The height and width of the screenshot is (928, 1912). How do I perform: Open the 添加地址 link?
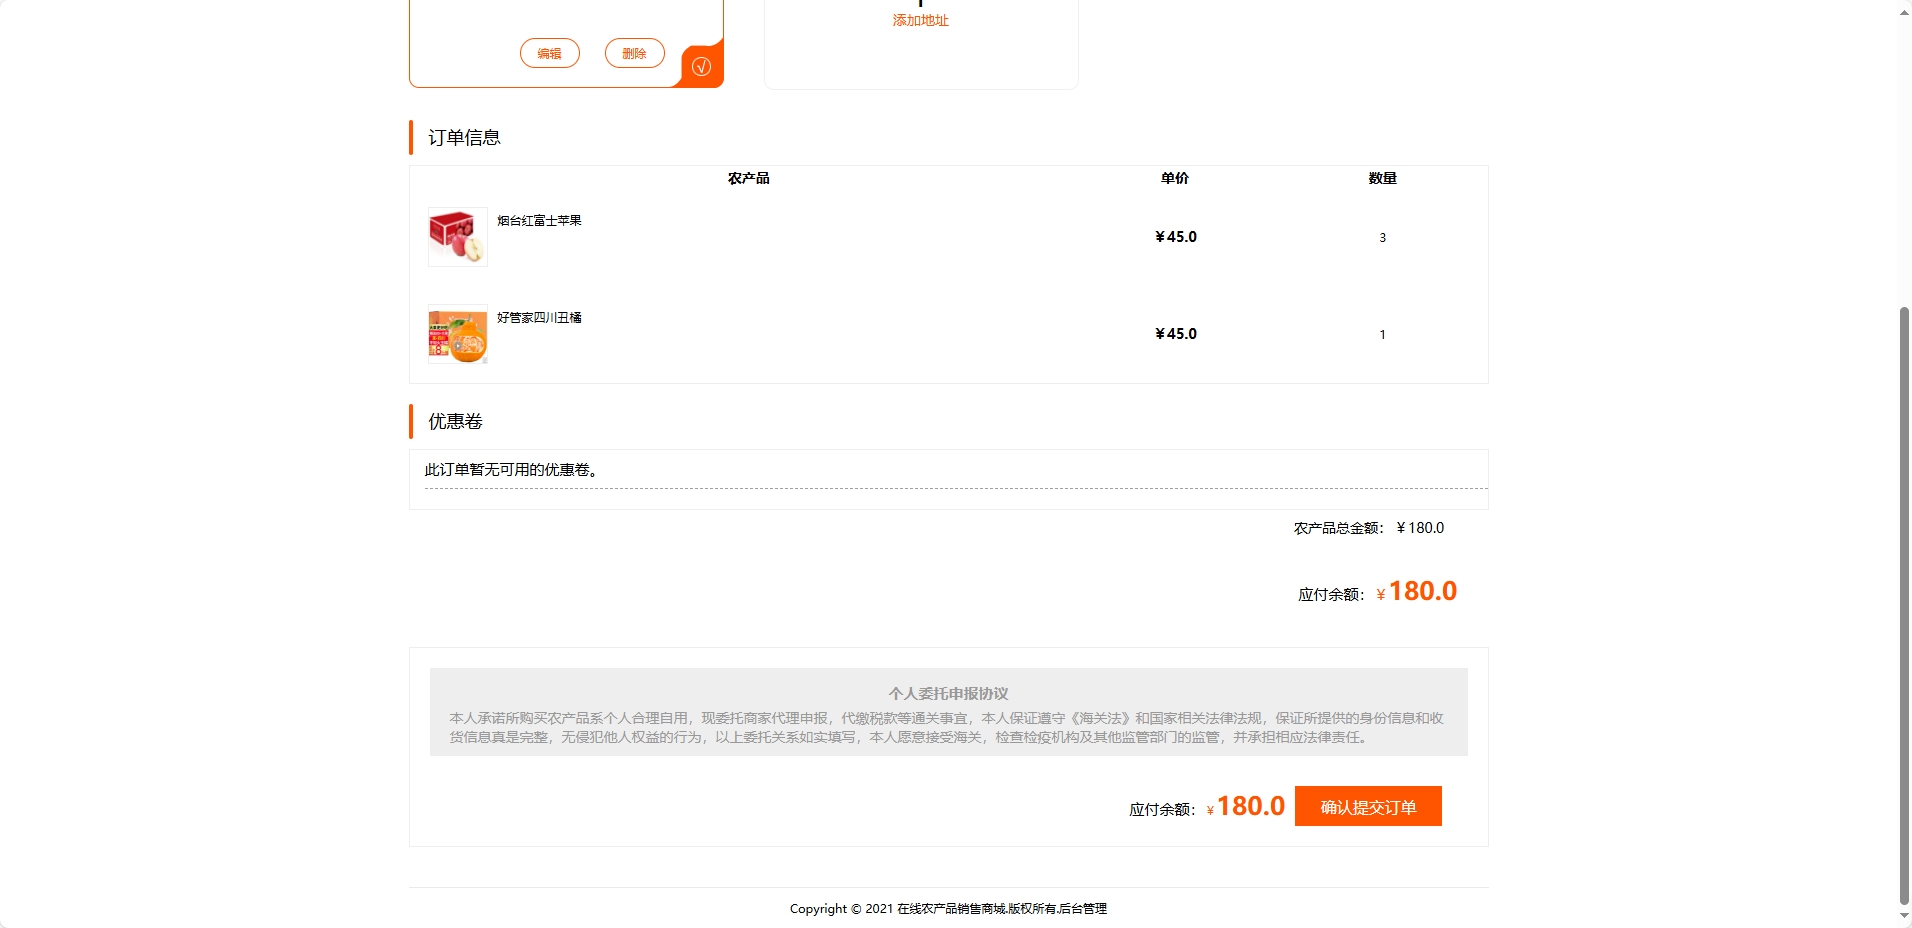920,20
